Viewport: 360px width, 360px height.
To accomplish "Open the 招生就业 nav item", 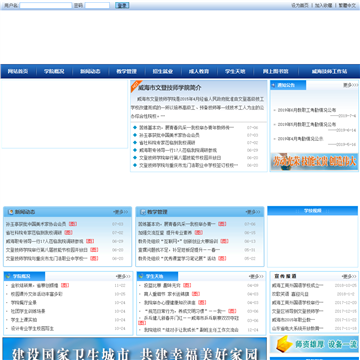I will 163,71.
